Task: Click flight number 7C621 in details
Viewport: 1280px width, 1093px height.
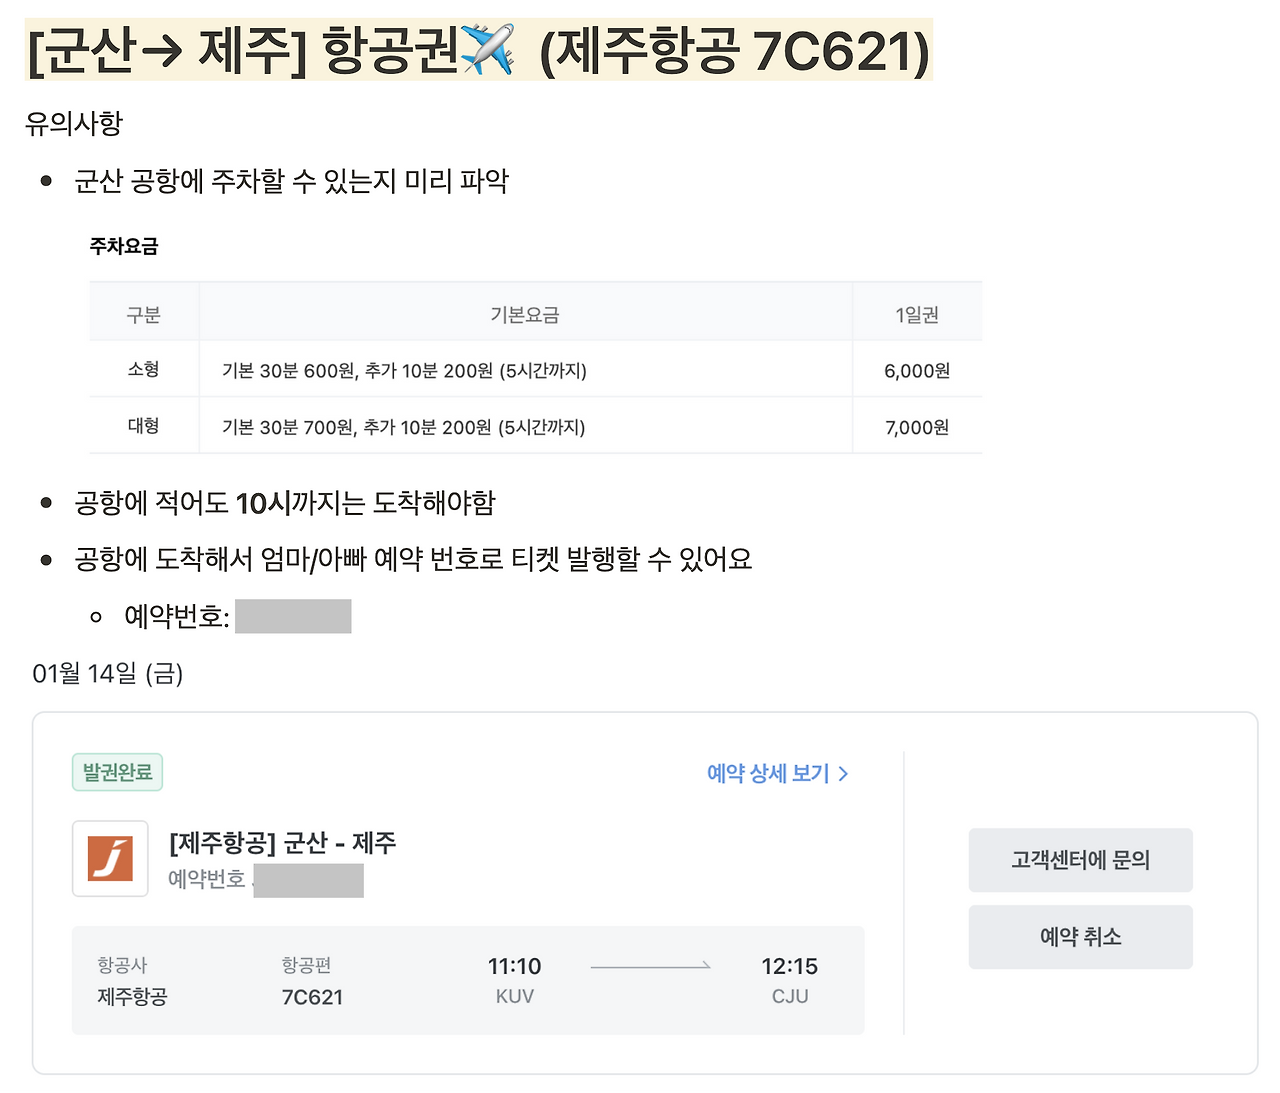Action: 312,997
